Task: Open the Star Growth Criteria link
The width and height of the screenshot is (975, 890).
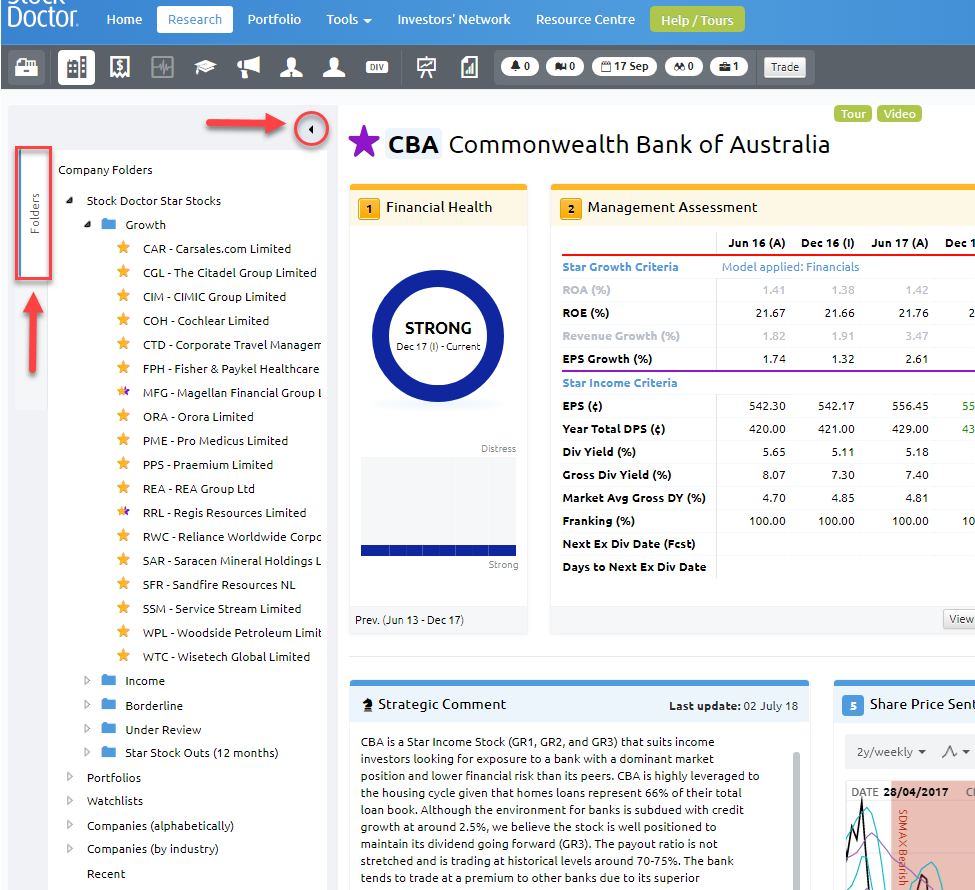Action: (x=620, y=267)
